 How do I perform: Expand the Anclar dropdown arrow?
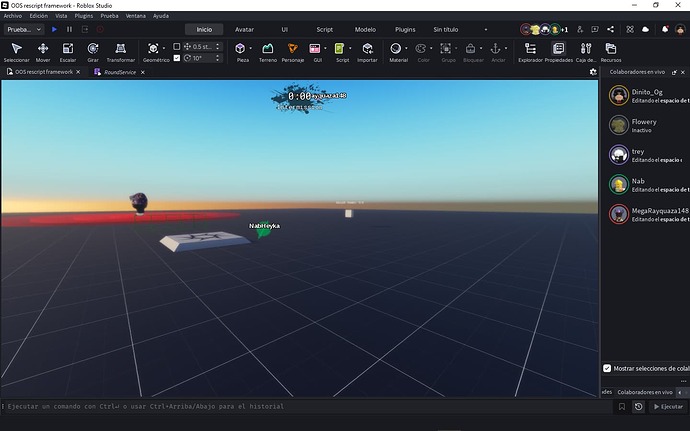(506, 48)
